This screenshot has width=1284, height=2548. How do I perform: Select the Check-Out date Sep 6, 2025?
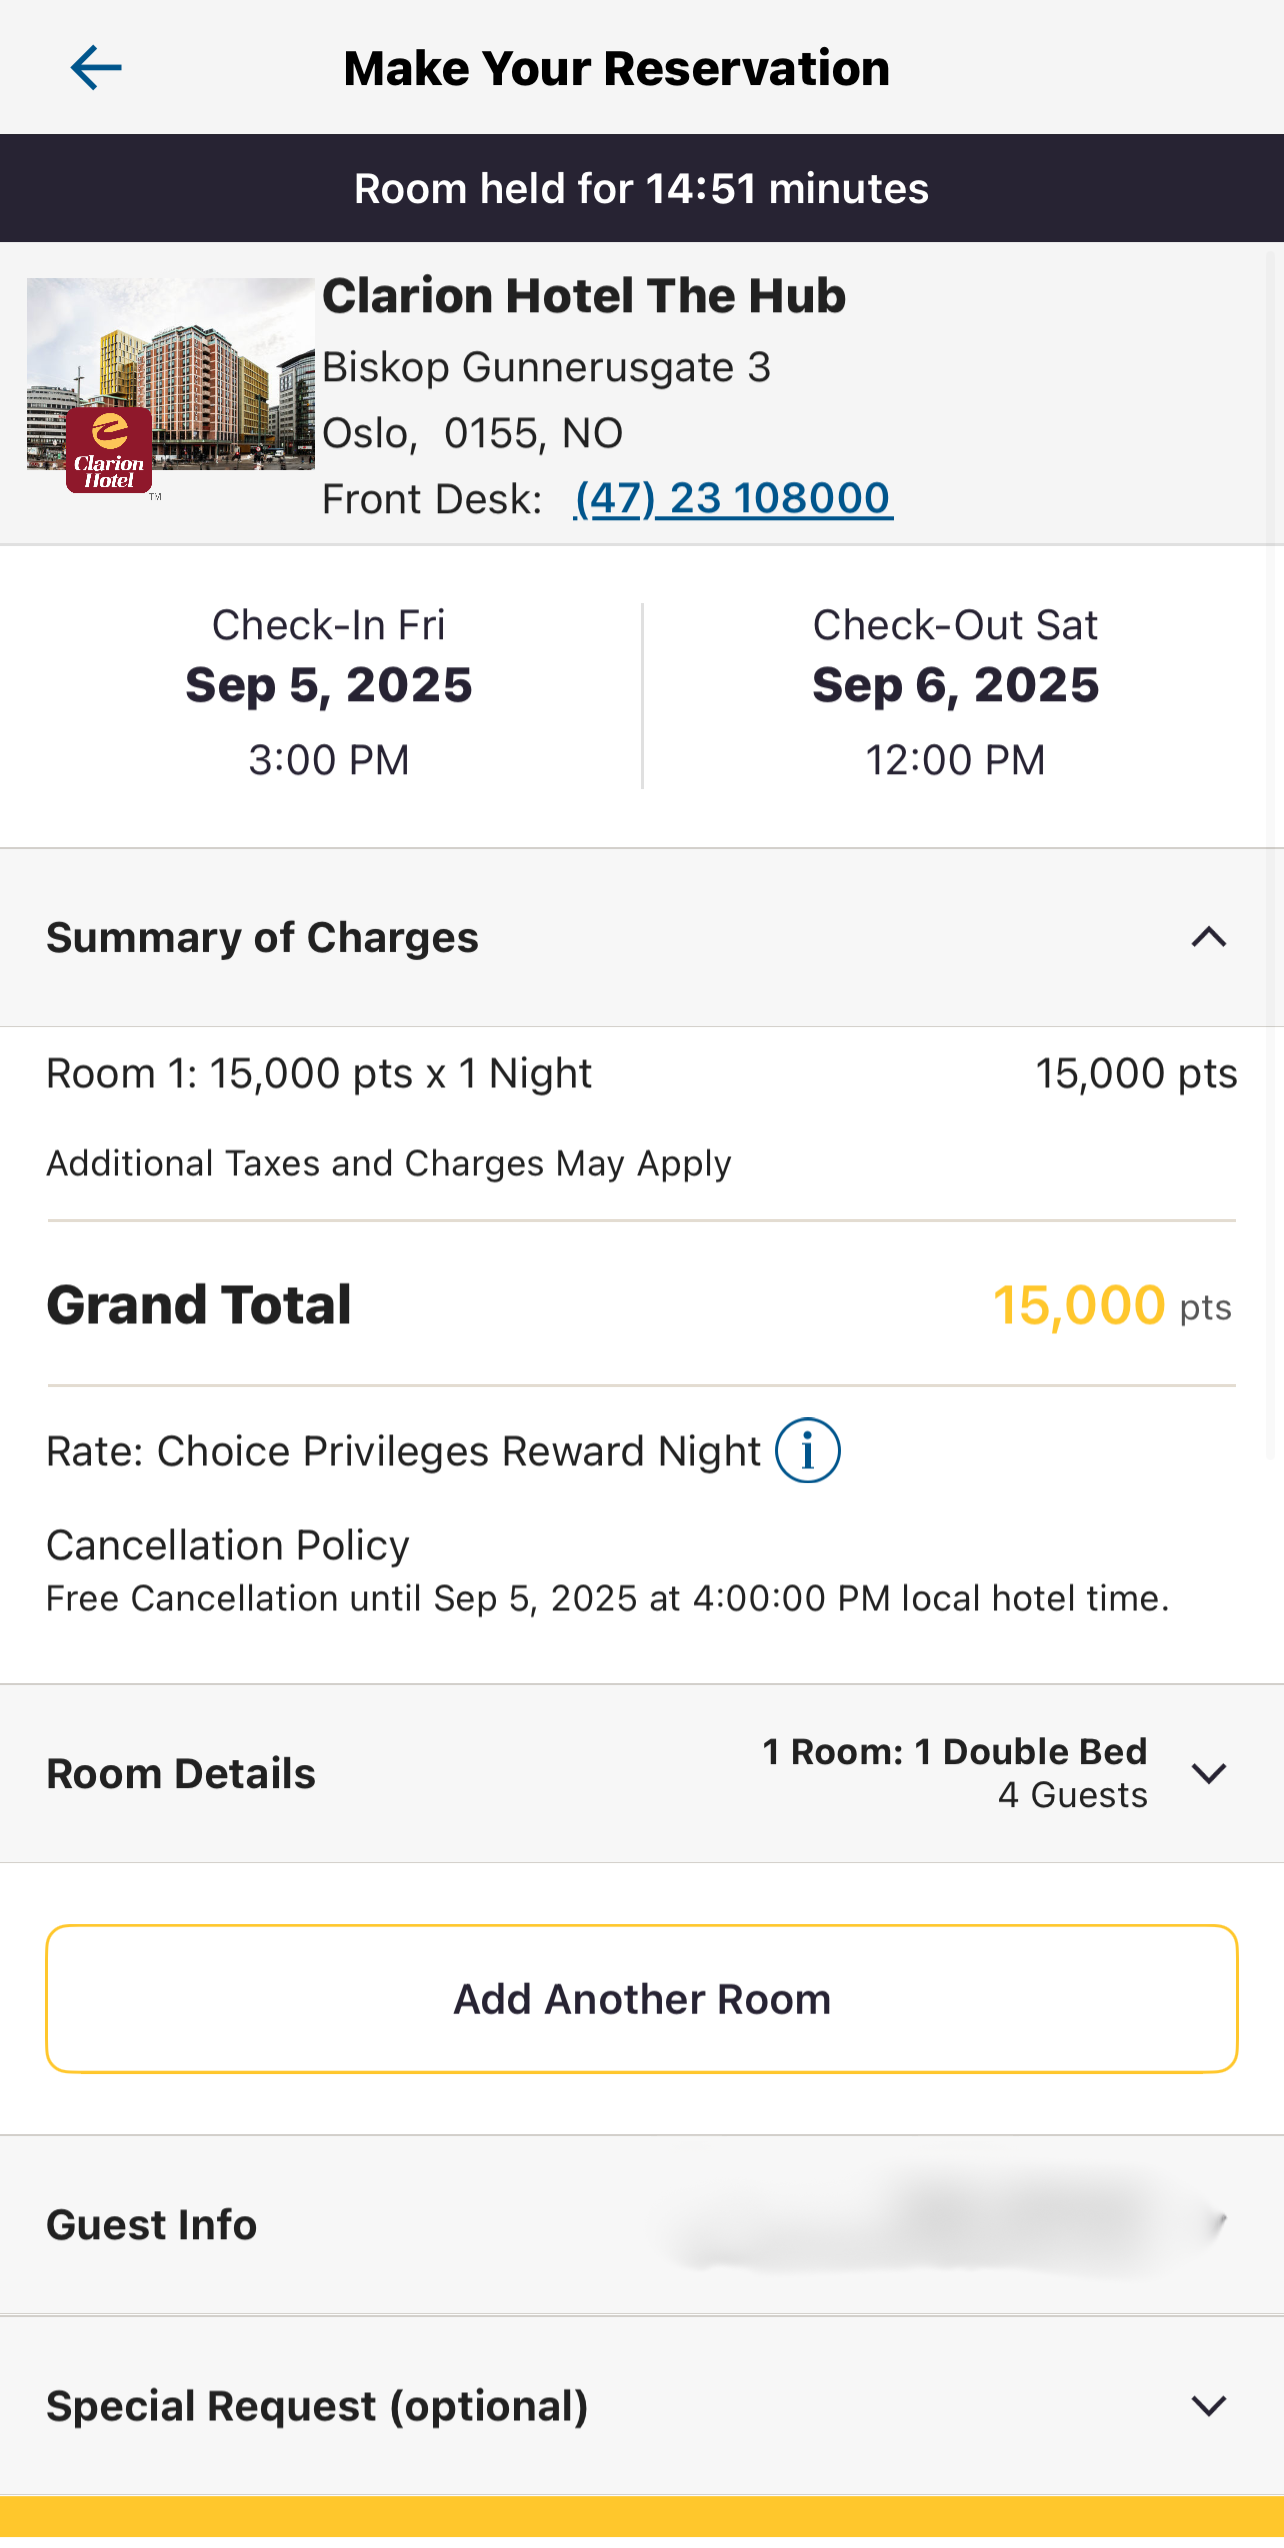955,686
